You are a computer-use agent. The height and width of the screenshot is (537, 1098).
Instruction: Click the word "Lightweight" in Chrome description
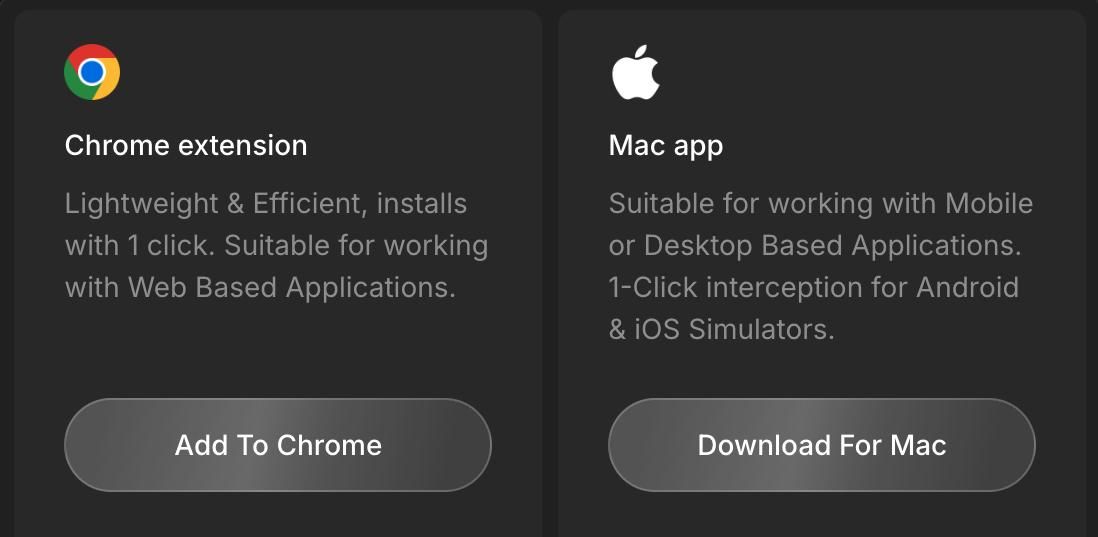pyautogui.click(x=141, y=204)
